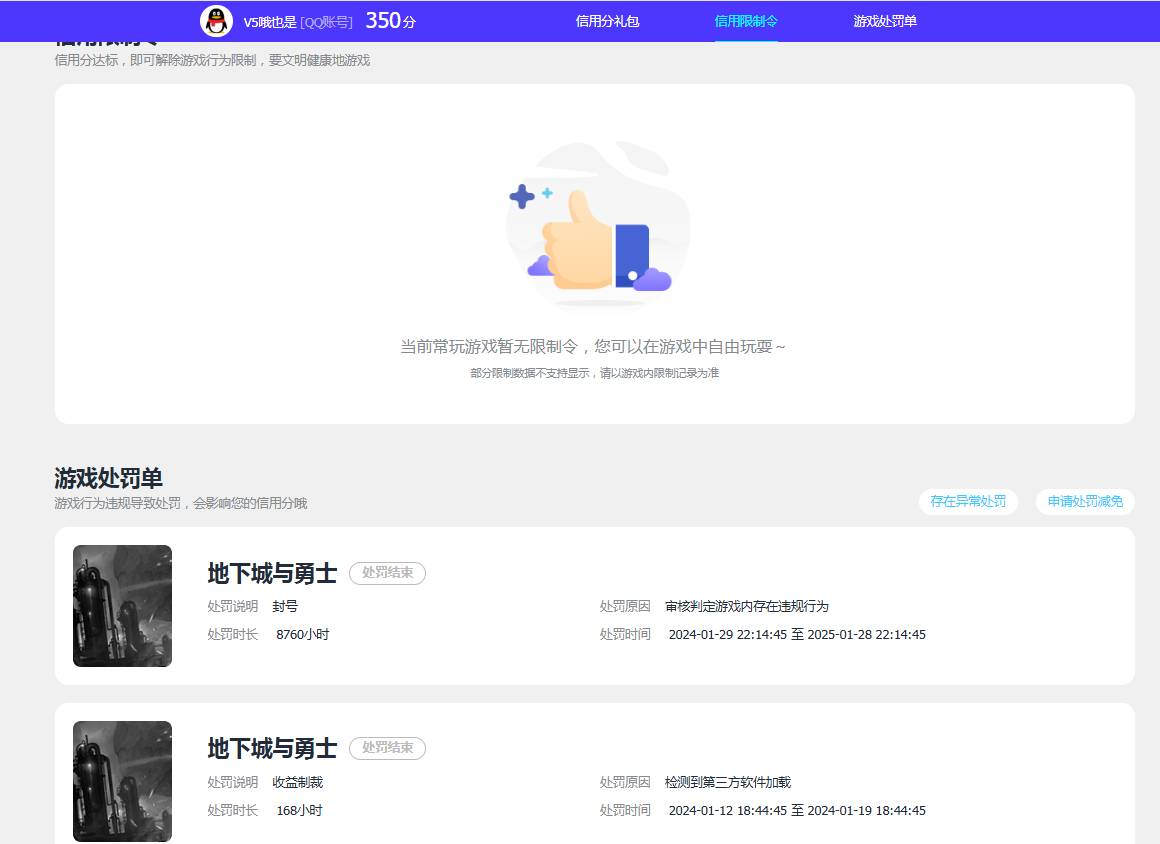Image resolution: width=1160 pixels, height=844 pixels.
Task: Click the 申请处罚减免 button
Action: click(1084, 502)
